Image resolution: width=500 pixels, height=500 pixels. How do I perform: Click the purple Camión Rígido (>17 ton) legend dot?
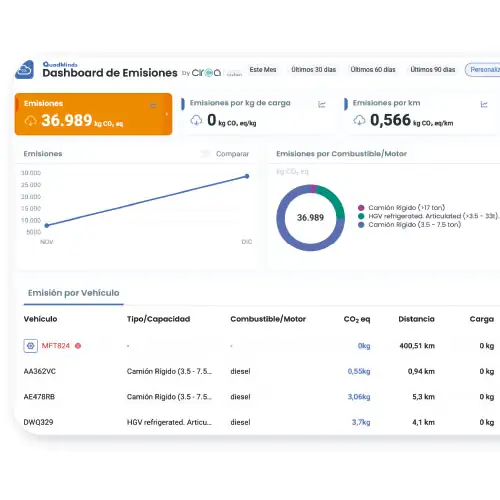pos(361,208)
